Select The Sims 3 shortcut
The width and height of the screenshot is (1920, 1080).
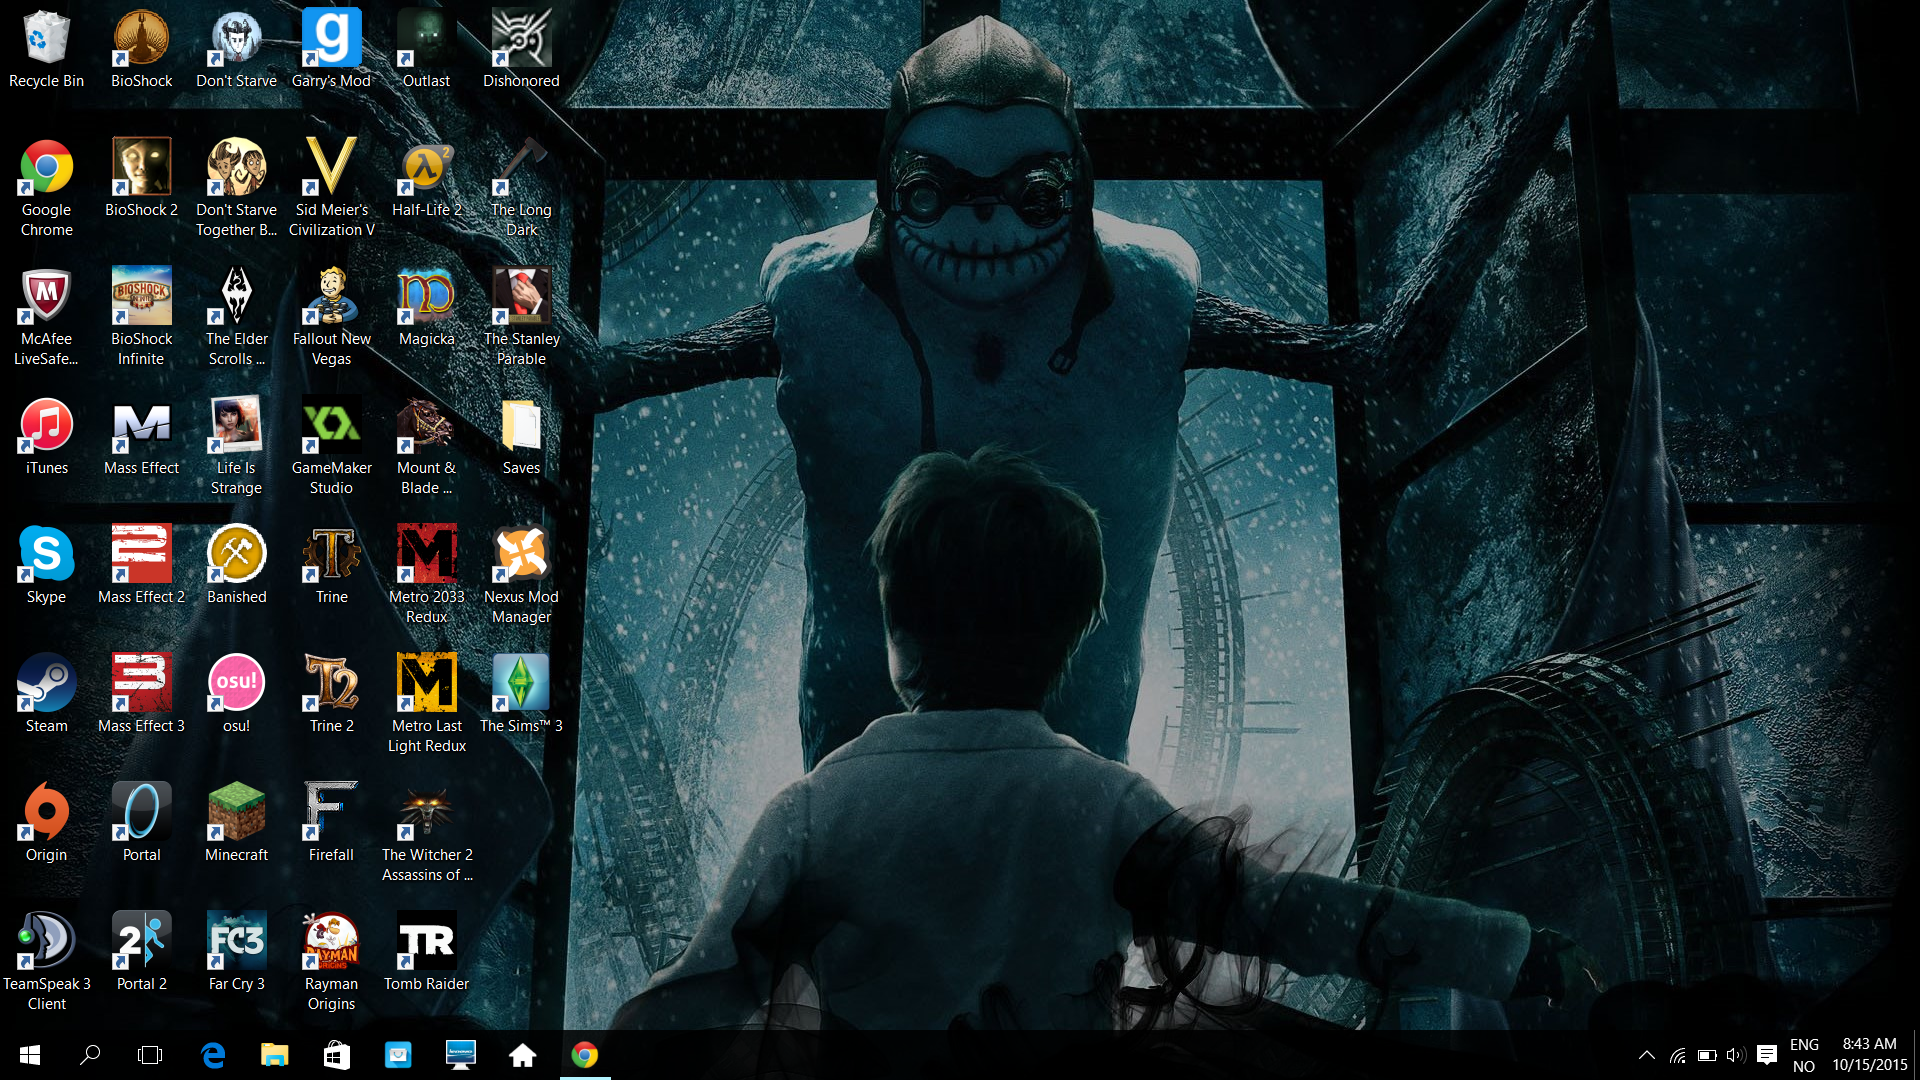pos(521,683)
